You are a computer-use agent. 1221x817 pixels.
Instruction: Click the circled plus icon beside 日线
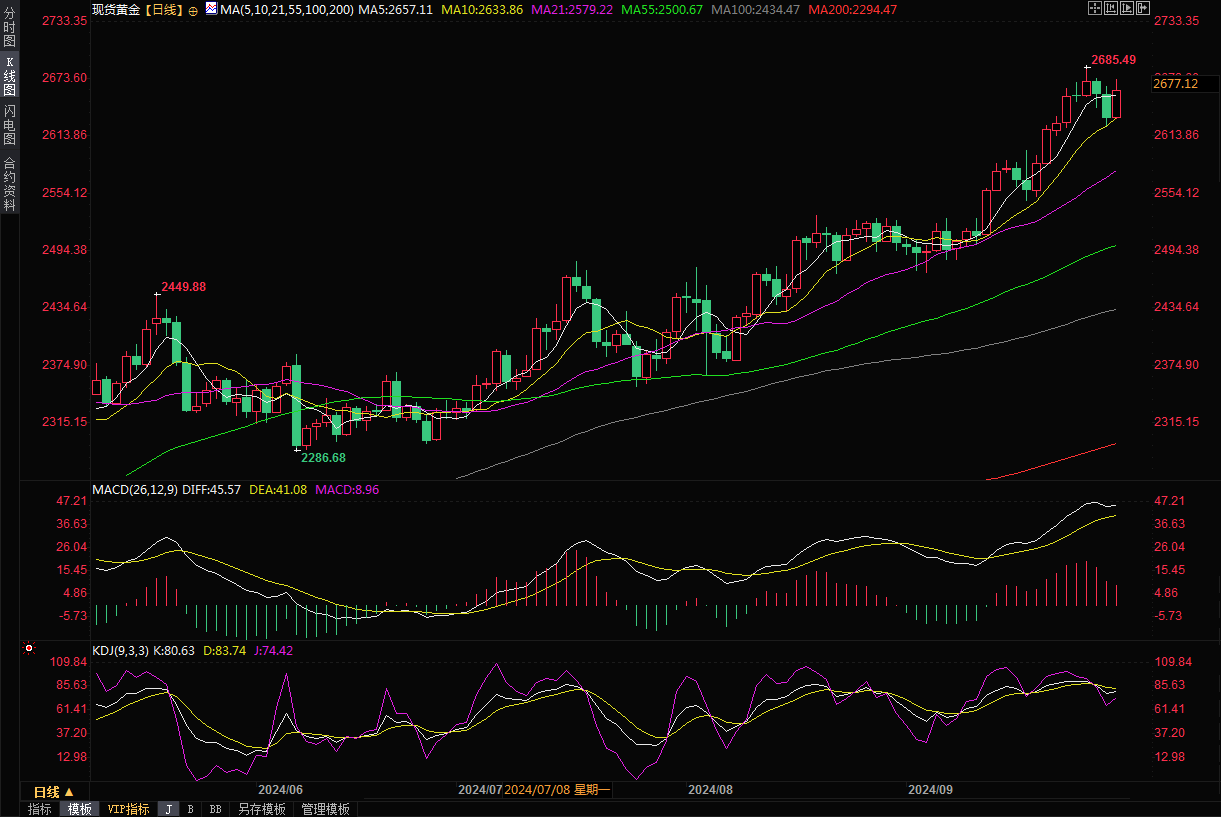coord(193,10)
